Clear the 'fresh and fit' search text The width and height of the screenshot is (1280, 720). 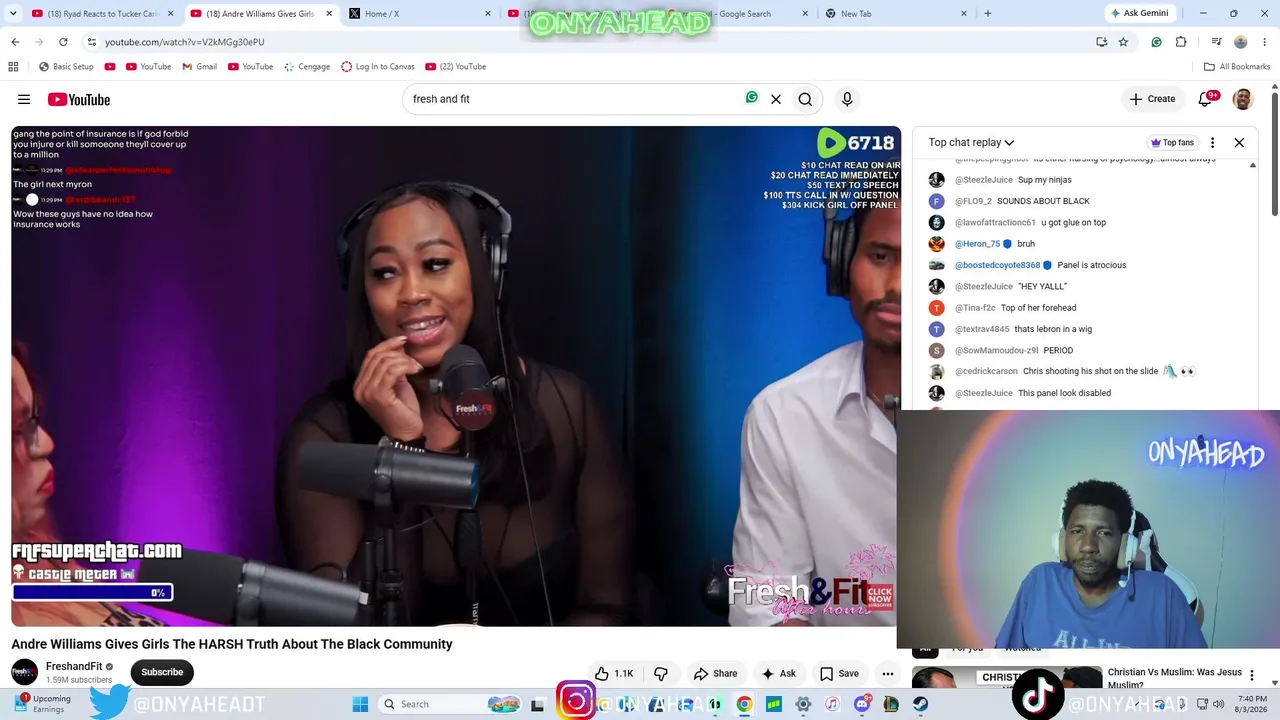point(776,99)
